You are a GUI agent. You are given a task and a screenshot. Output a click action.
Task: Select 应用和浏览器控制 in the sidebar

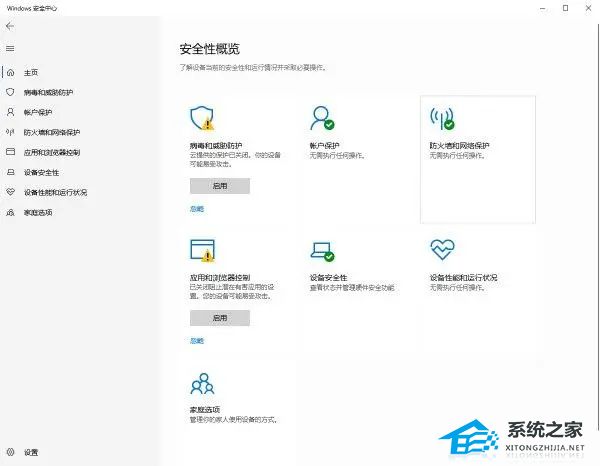coord(52,152)
